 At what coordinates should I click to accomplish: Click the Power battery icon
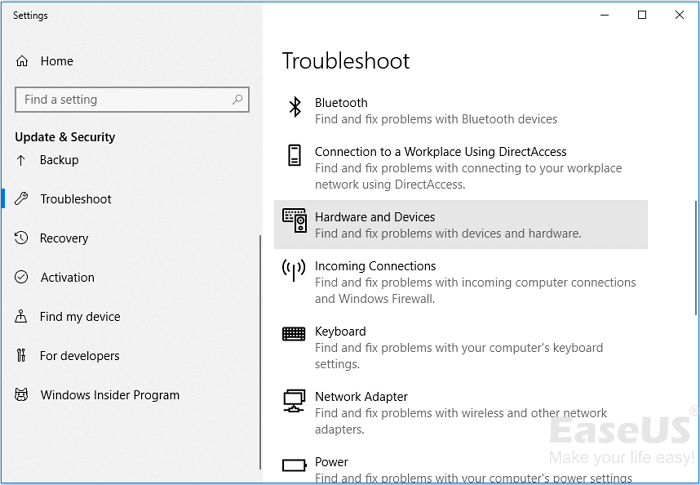[x=294, y=465]
